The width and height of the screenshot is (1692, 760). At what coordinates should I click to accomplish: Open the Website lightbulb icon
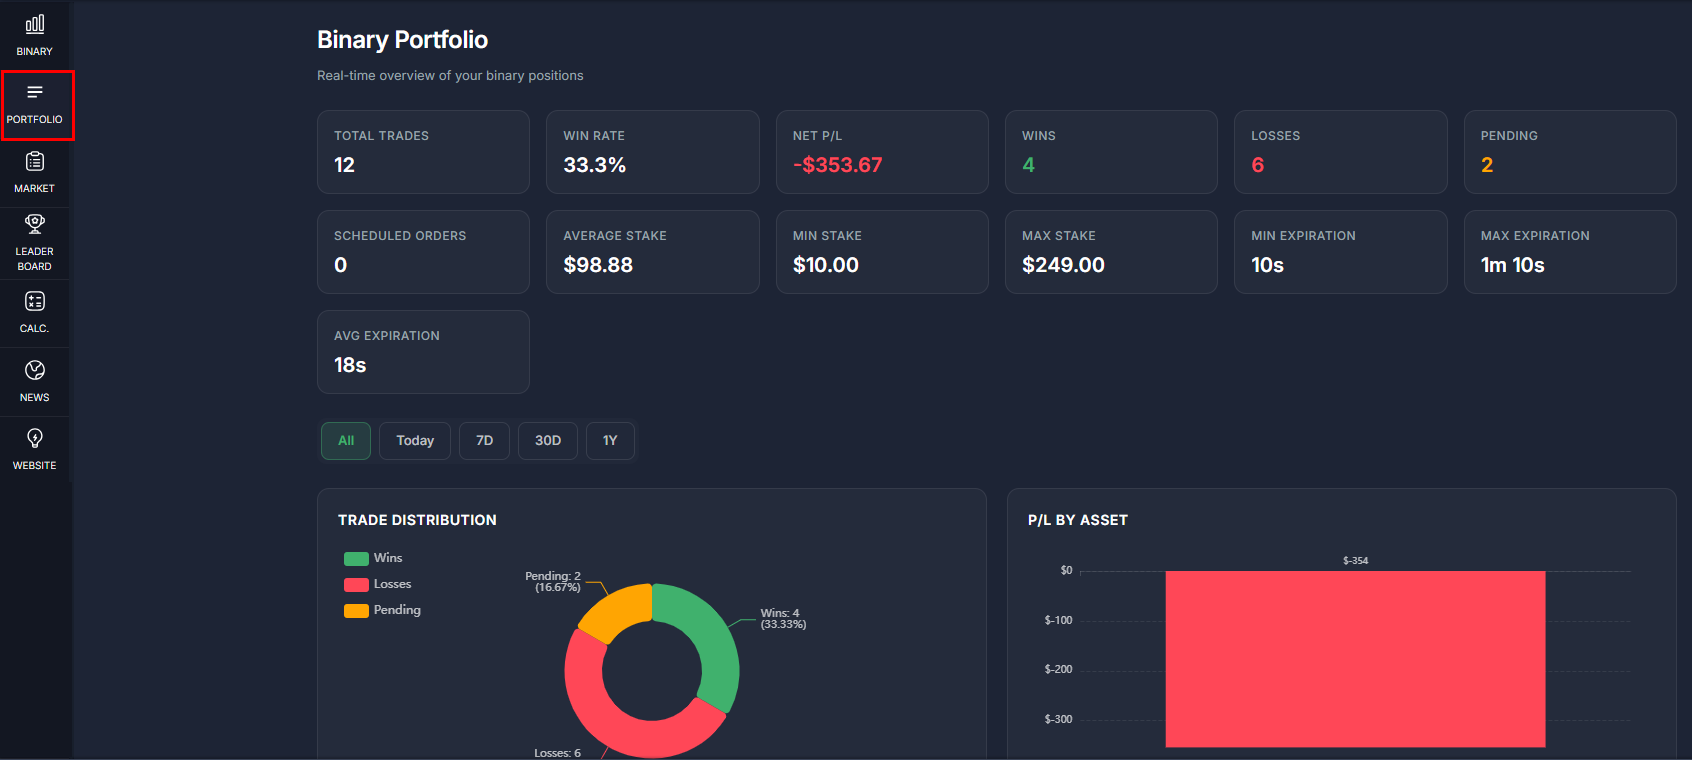[x=35, y=439]
